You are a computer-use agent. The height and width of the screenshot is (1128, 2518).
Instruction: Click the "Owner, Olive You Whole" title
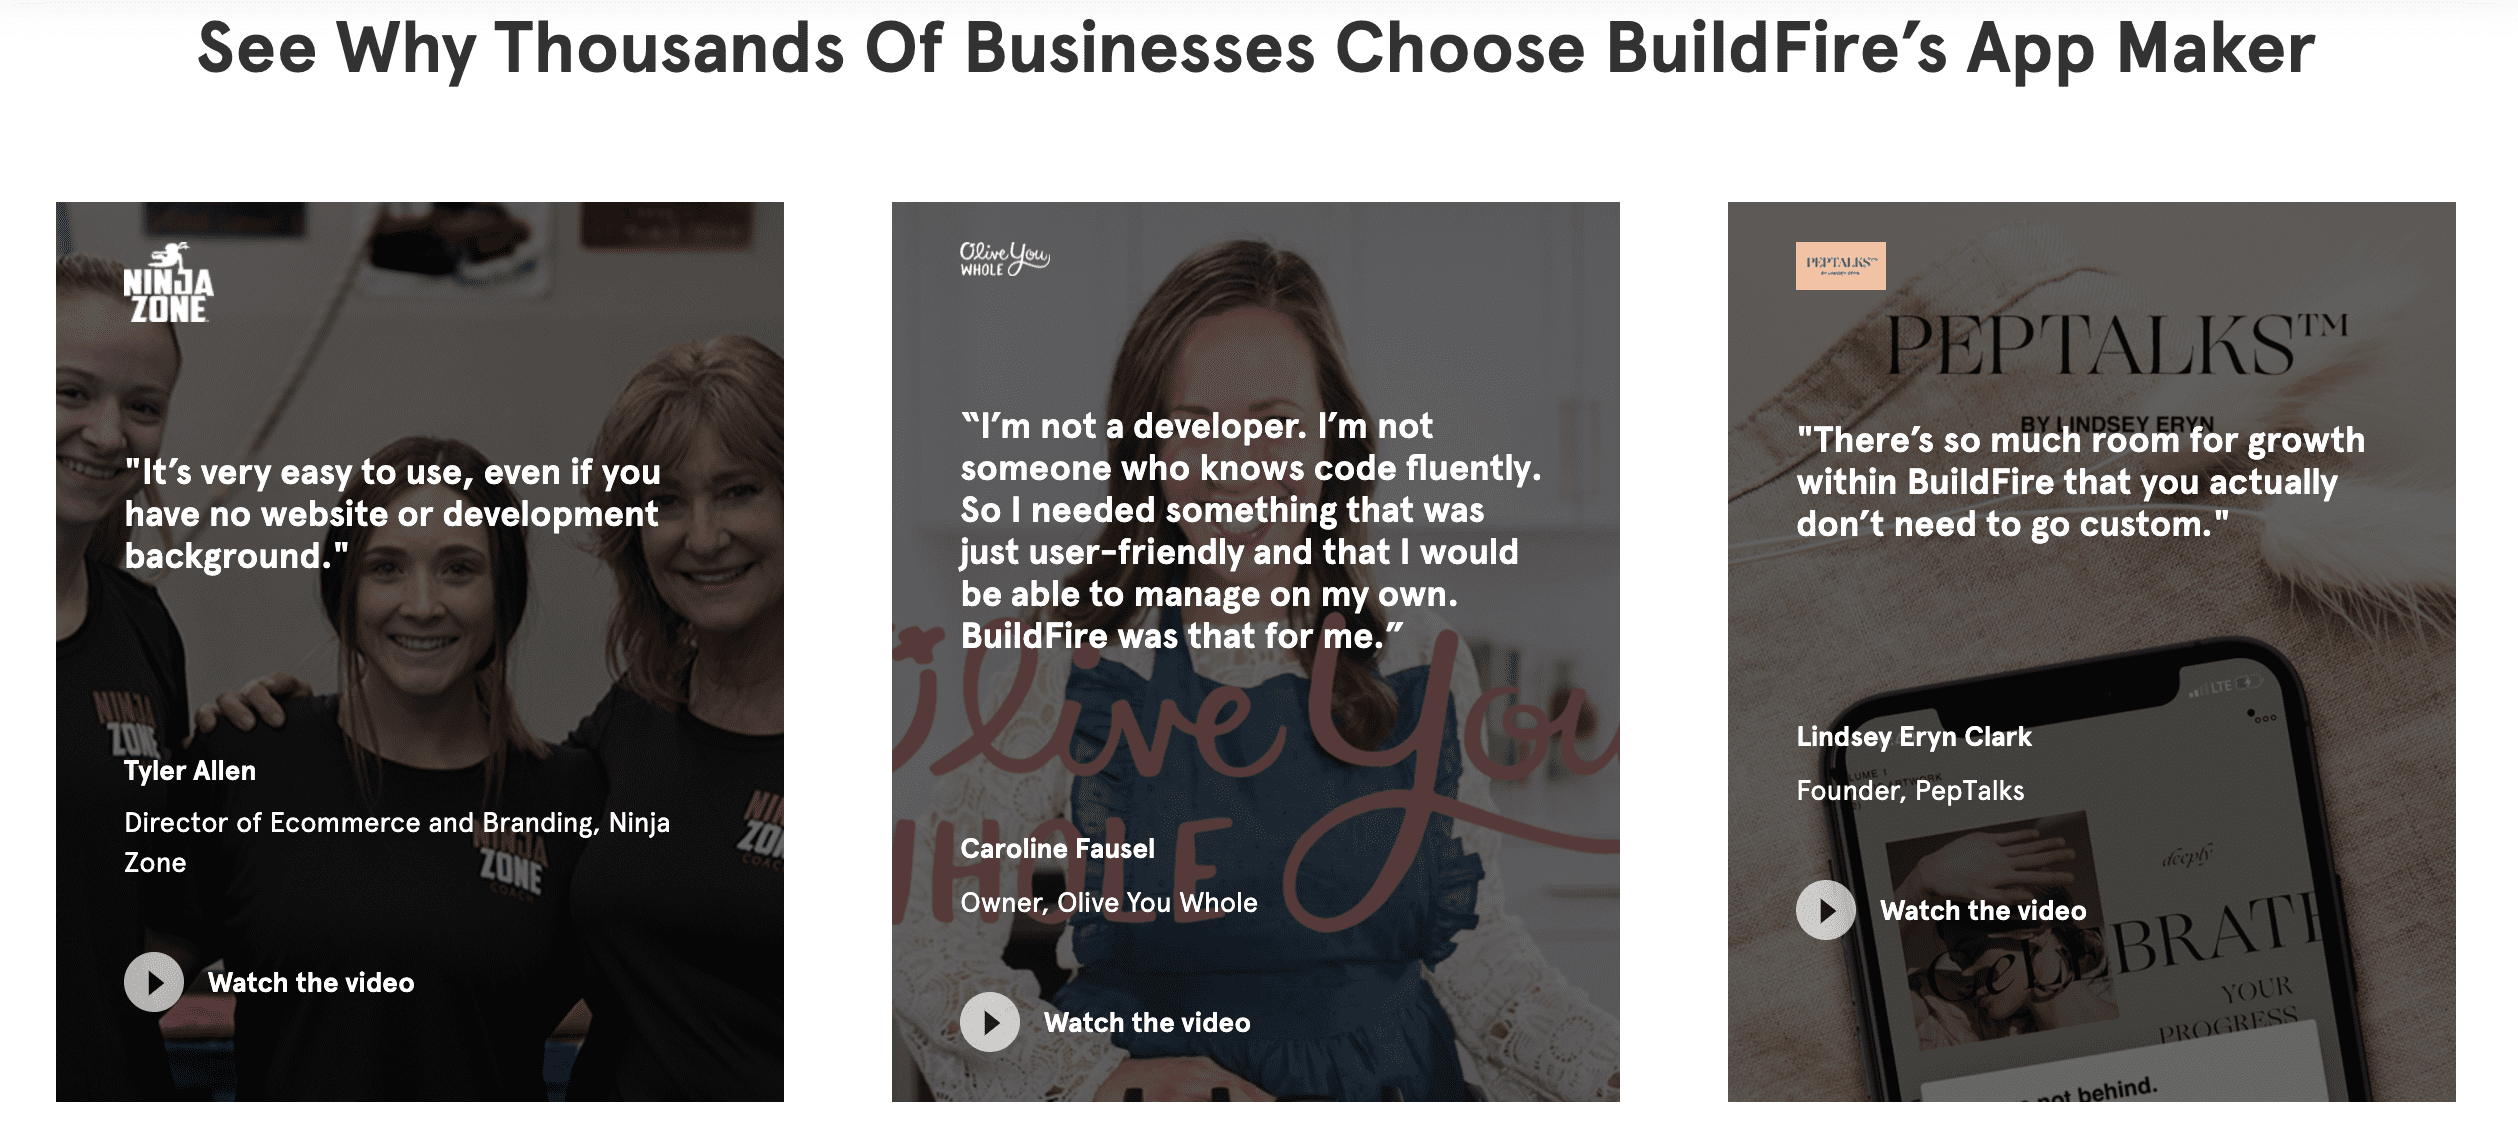pyautogui.click(x=1108, y=903)
